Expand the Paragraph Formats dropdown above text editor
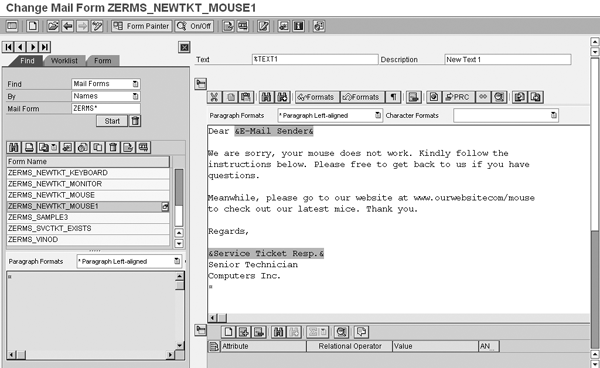The width and height of the screenshot is (600, 368). click(x=378, y=115)
